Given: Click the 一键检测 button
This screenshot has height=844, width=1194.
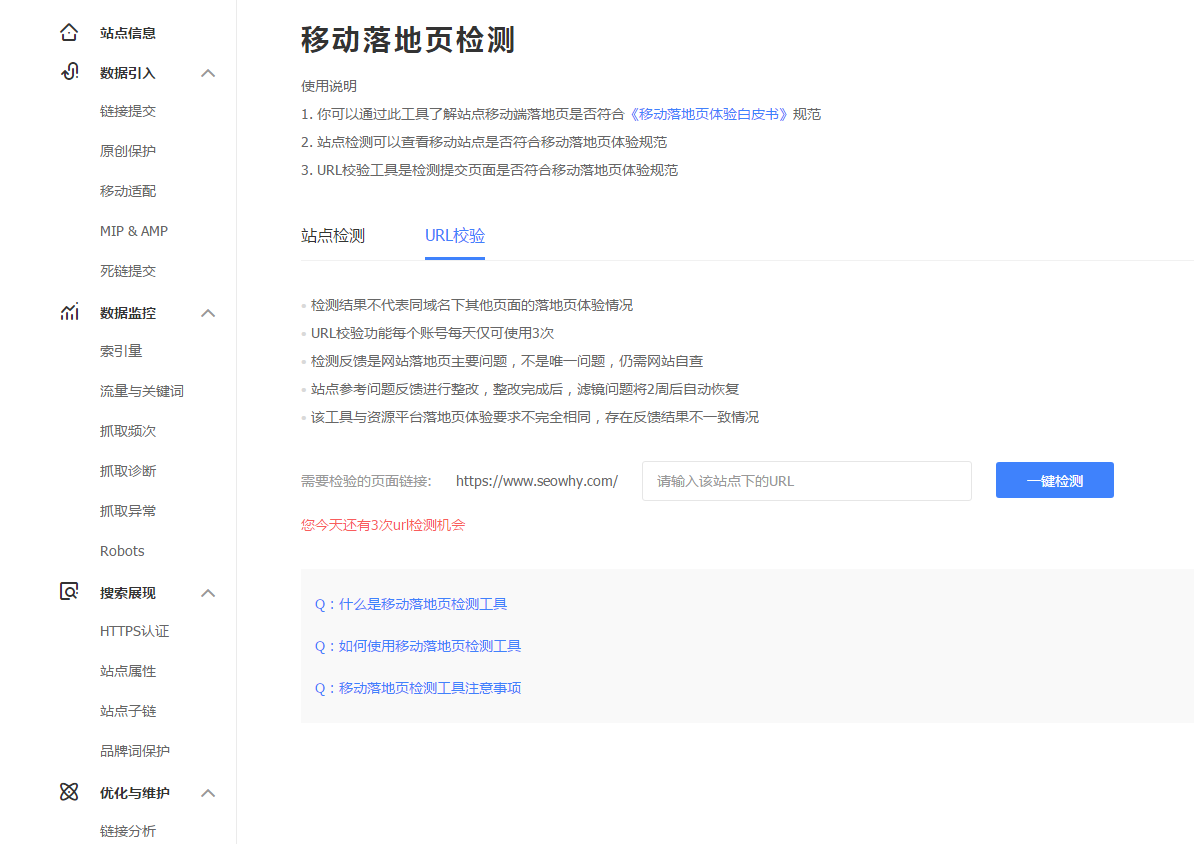Looking at the screenshot, I should (x=1054, y=480).
